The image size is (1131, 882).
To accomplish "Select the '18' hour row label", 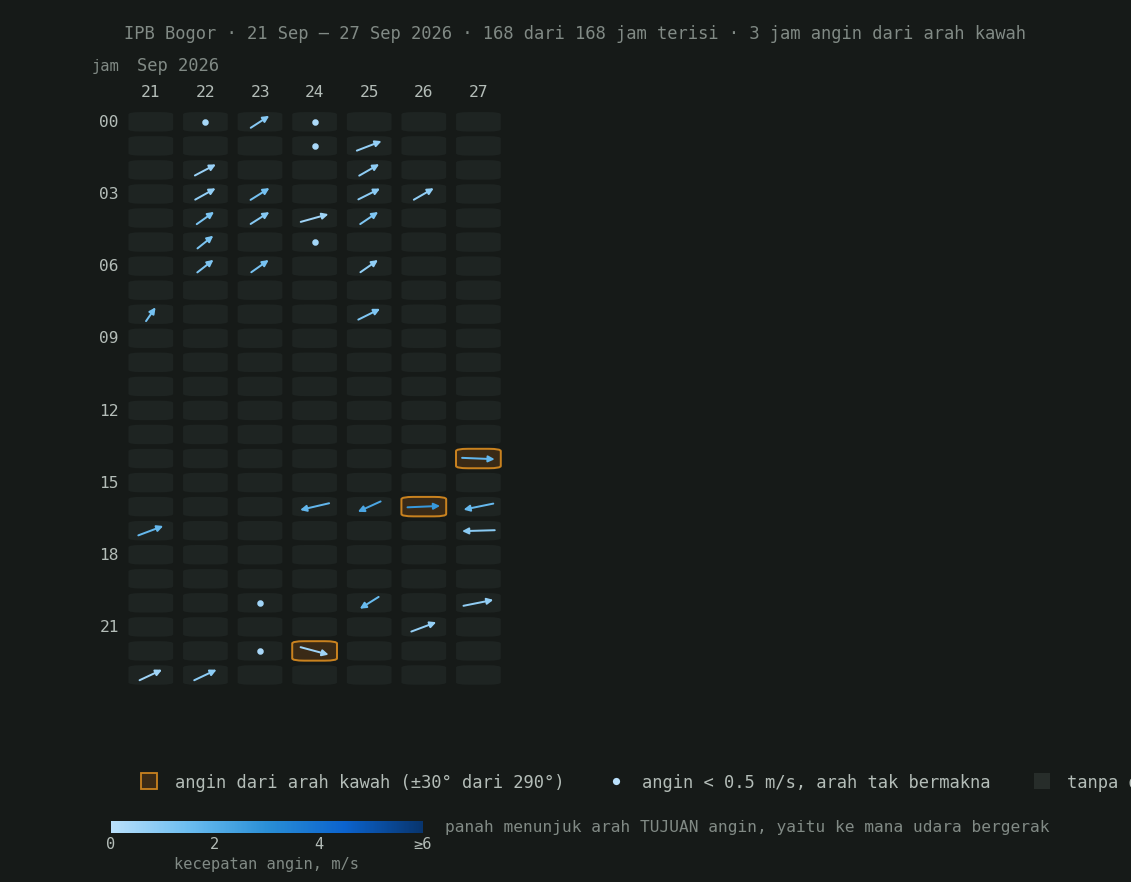I will click(x=109, y=555).
